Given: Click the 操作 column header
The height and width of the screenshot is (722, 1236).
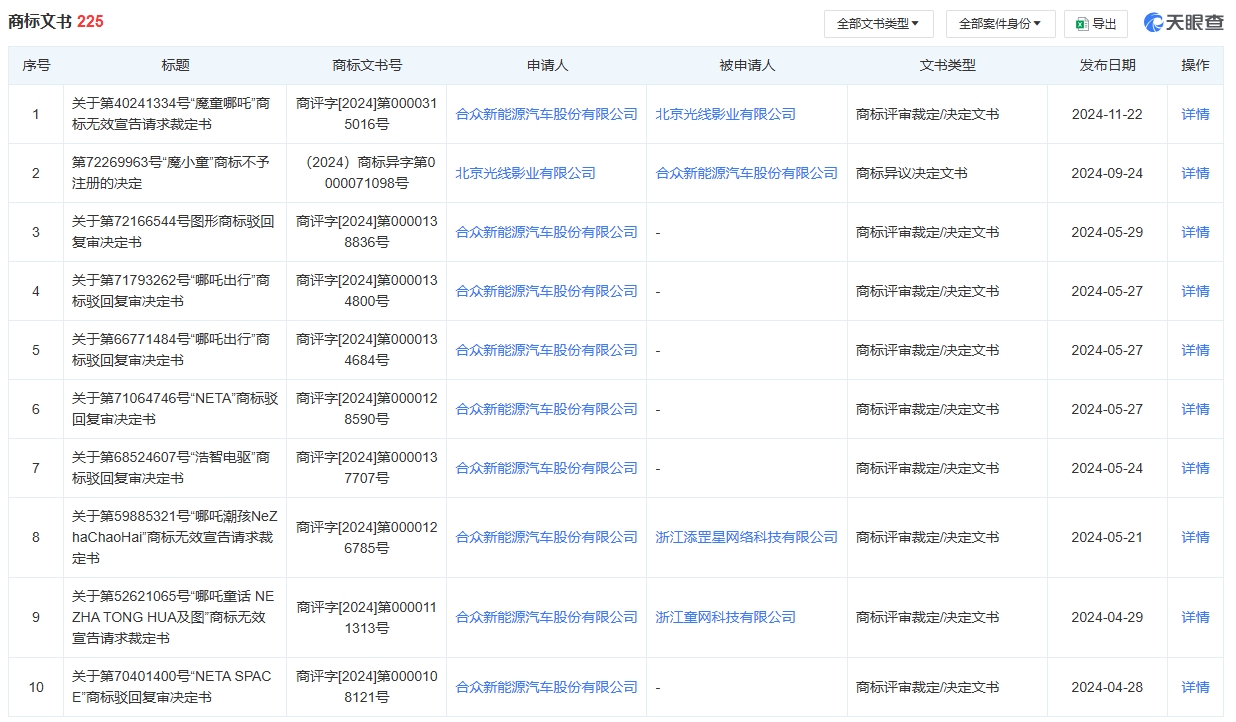Looking at the screenshot, I should [1195, 65].
